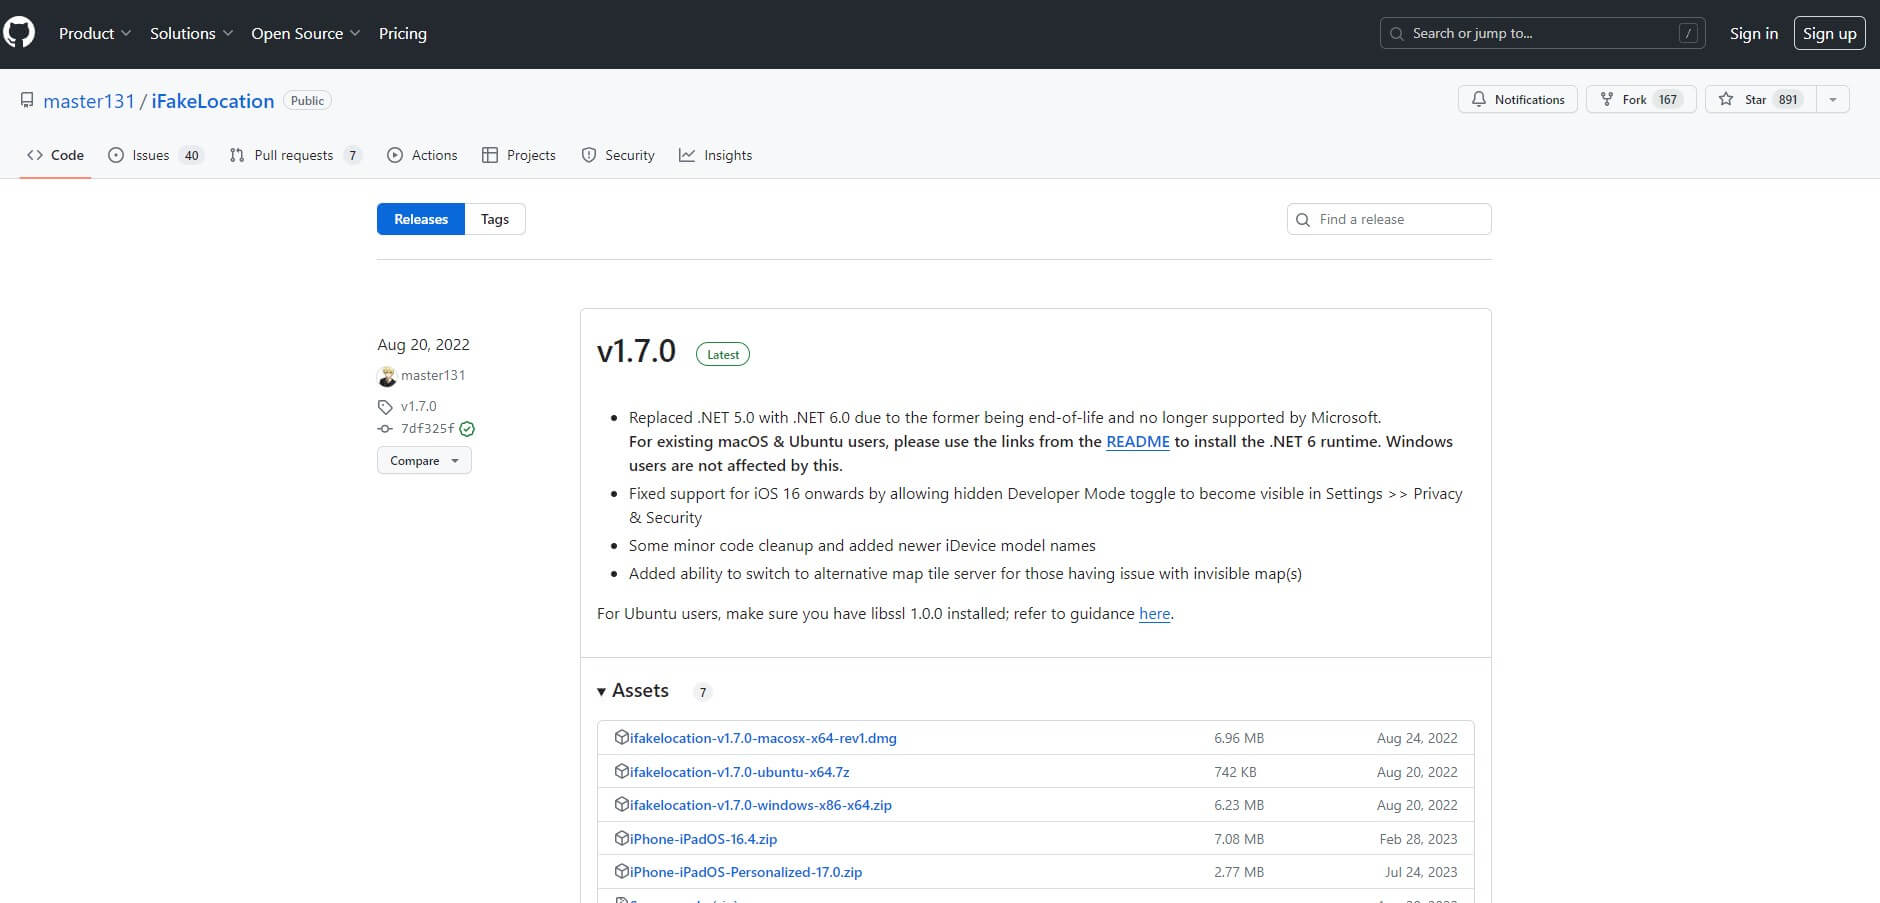1880x903 pixels.
Task: Switch to the Security tab
Action: click(618, 155)
